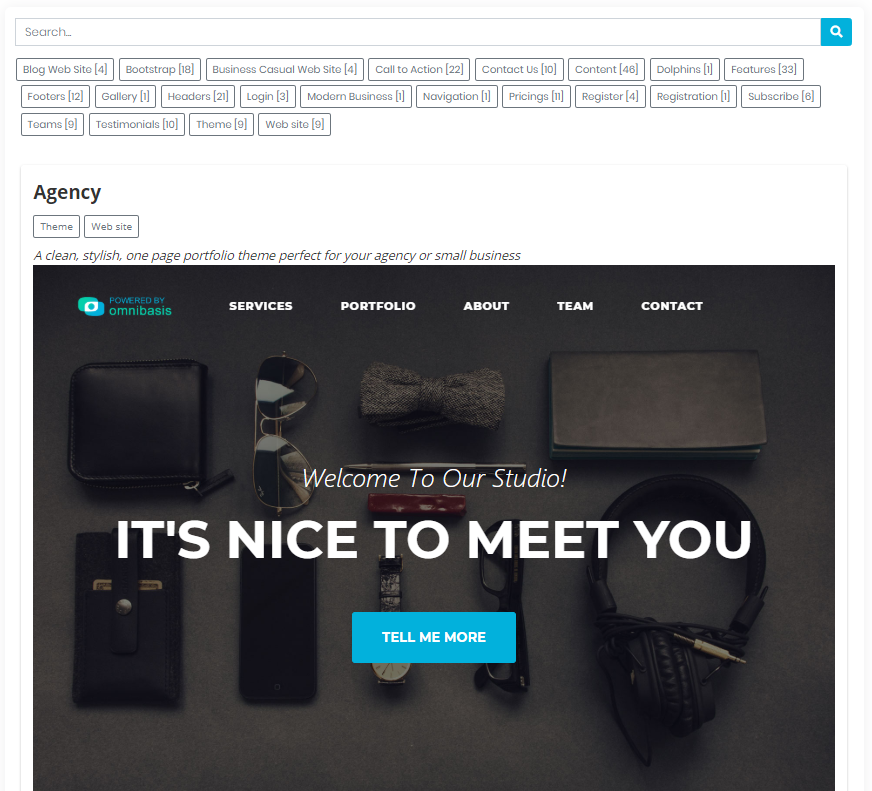This screenshot has width=872, height=791.
Task: Select the Call to Action [22] tag
Action: 419,70
